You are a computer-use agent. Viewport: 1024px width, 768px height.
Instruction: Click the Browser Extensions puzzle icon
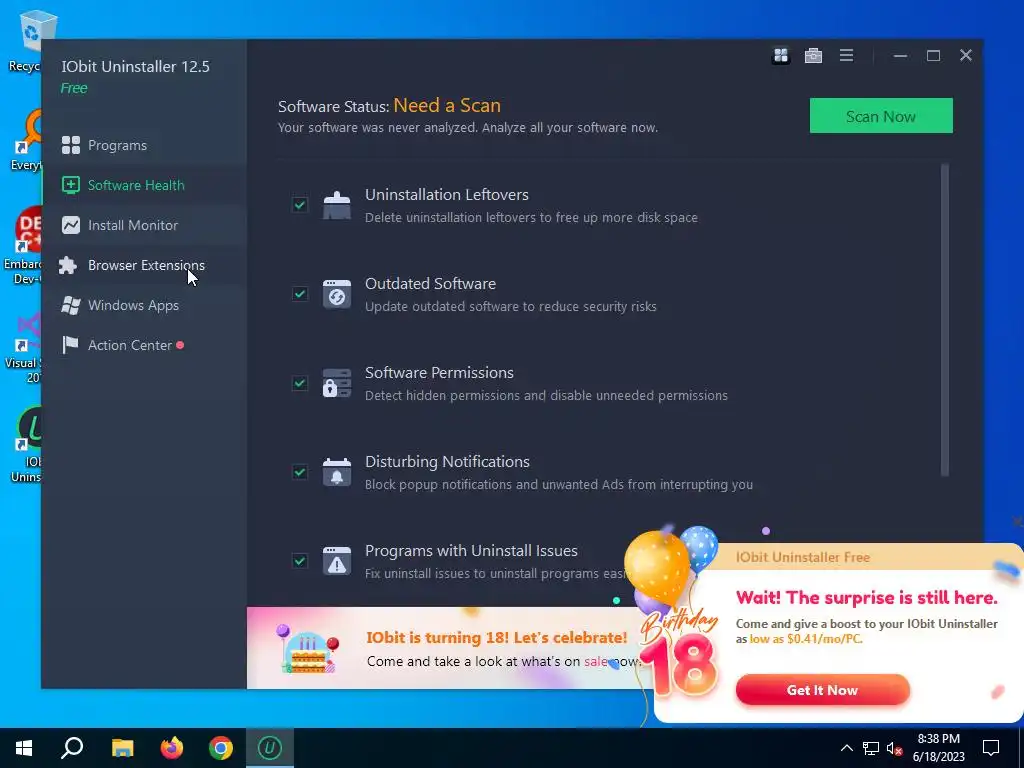tap(68, 264)
